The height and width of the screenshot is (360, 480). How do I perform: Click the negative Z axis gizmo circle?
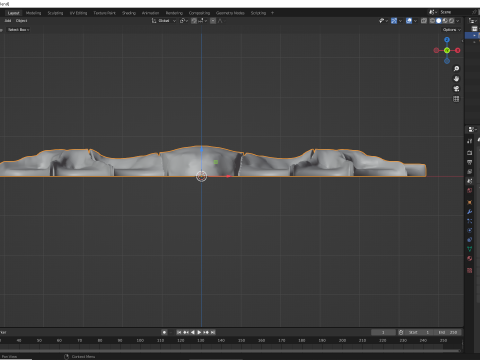447,61
